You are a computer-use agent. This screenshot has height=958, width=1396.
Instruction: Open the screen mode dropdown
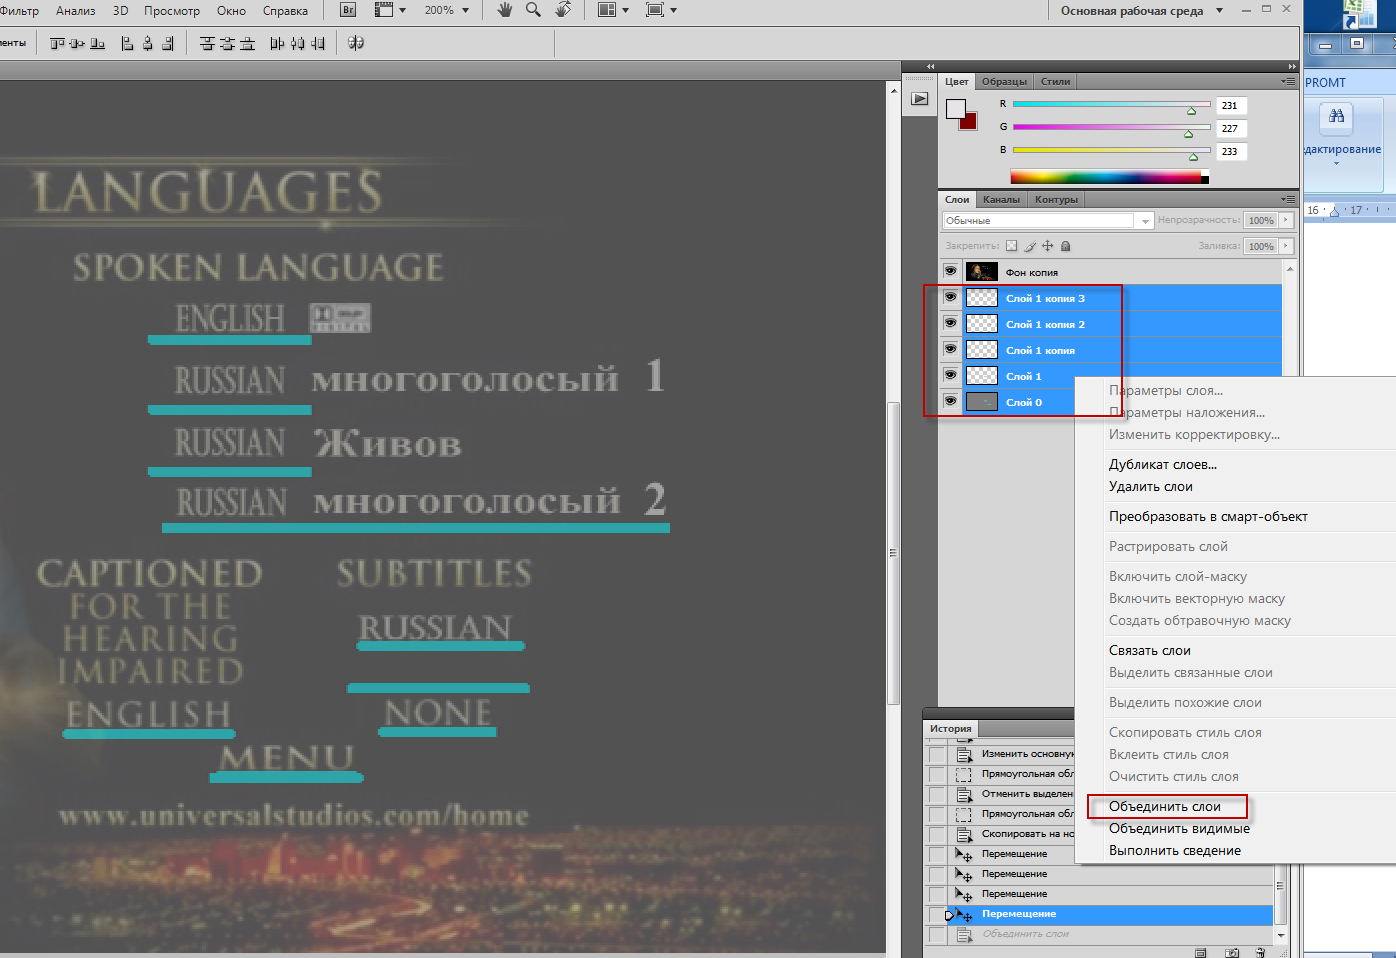tap(661, 10)
